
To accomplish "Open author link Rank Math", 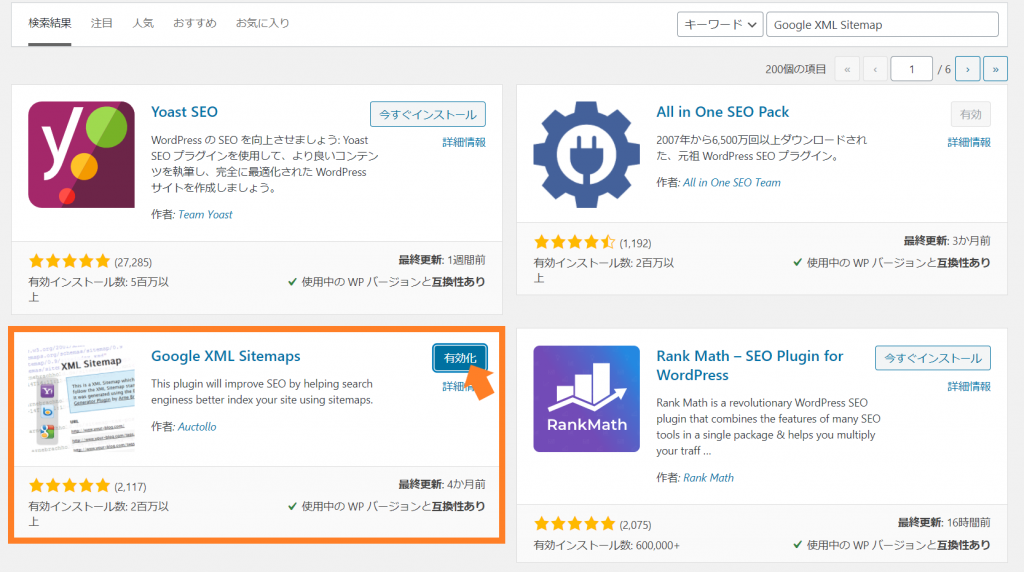I will [709, 477].
